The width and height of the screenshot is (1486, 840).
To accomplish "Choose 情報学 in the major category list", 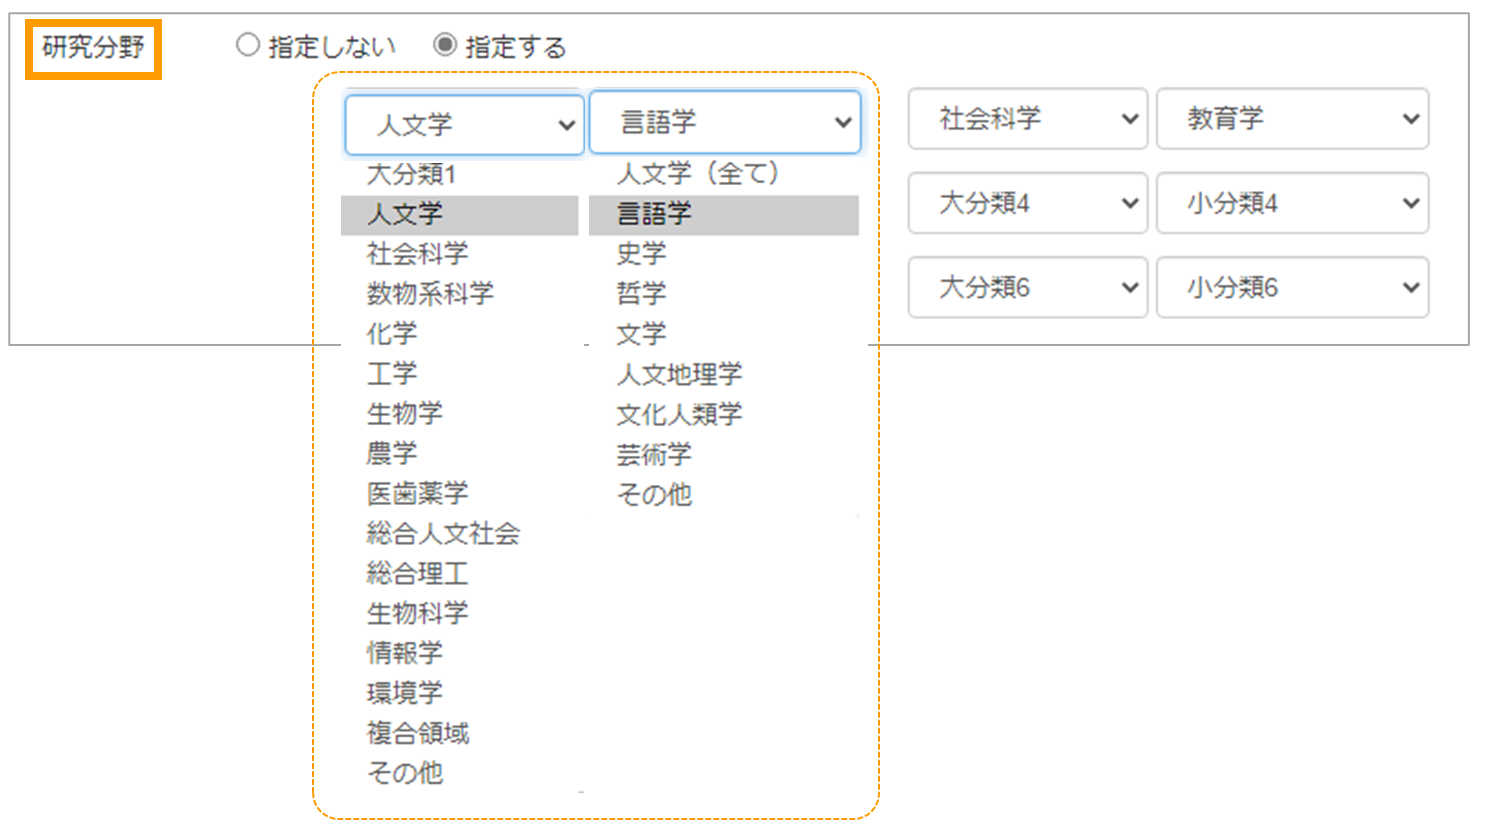I will pos(404,653).
